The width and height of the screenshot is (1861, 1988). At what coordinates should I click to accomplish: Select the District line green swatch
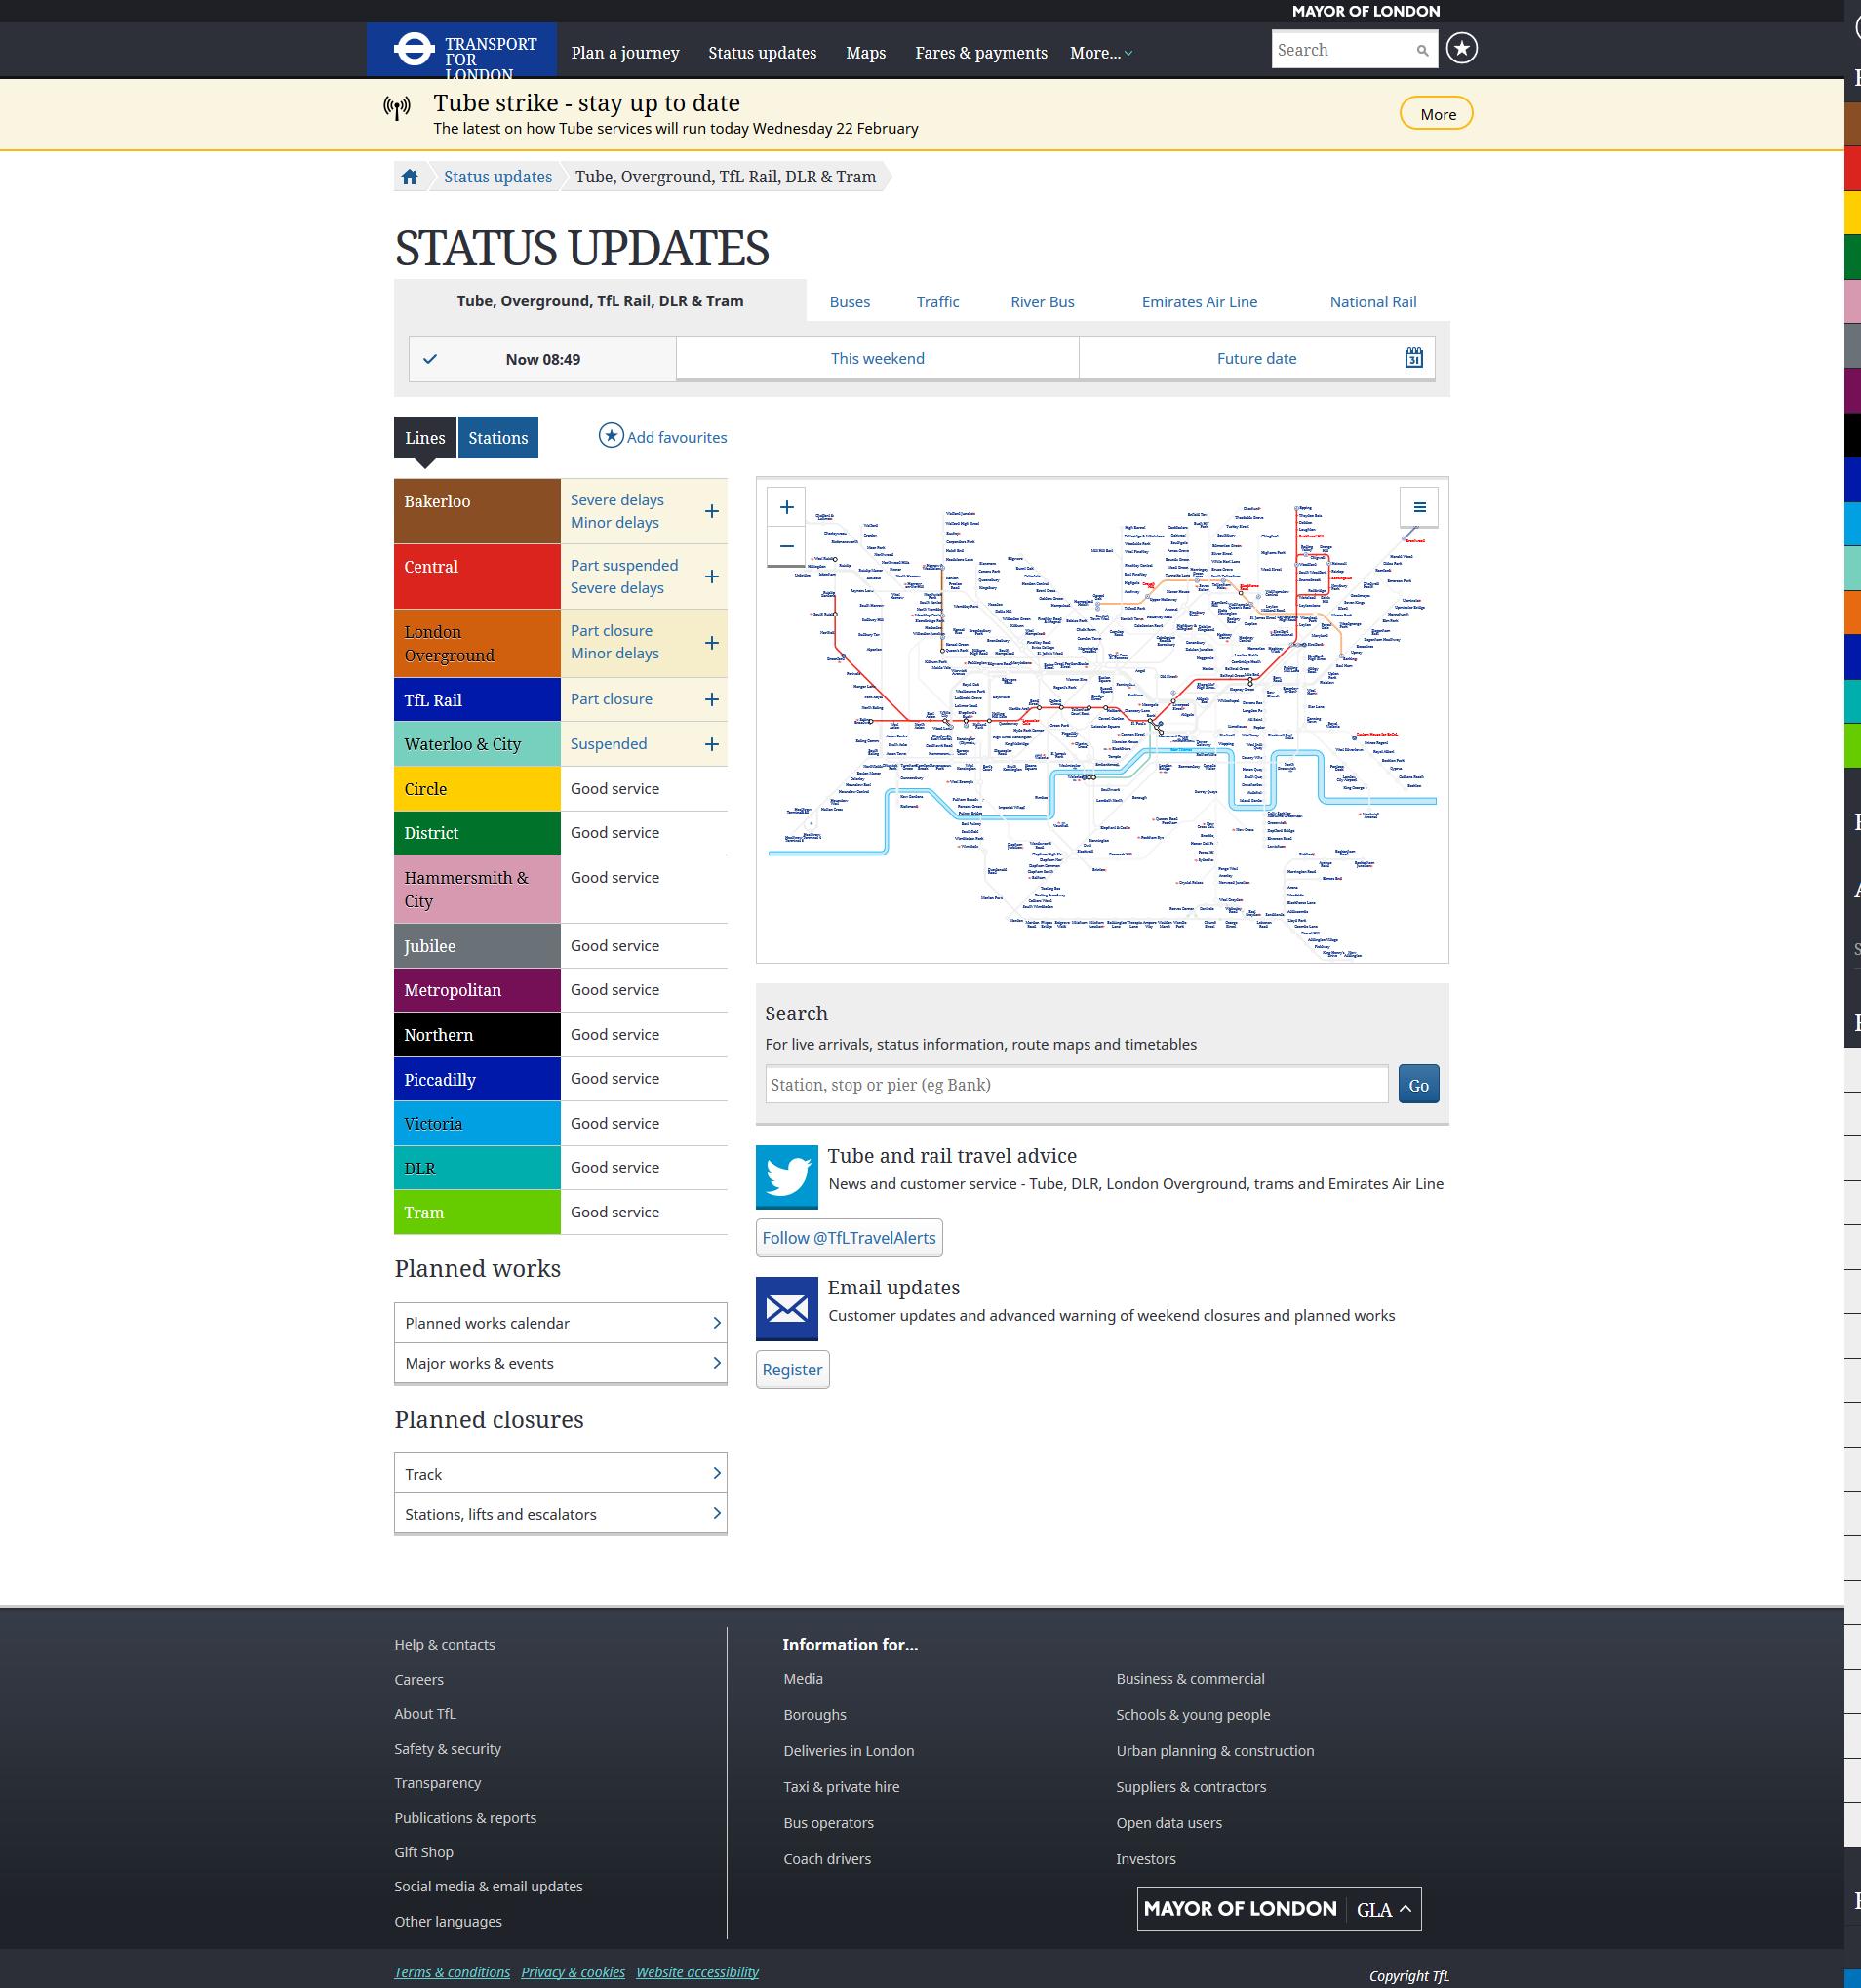click(x=477, y=833)
